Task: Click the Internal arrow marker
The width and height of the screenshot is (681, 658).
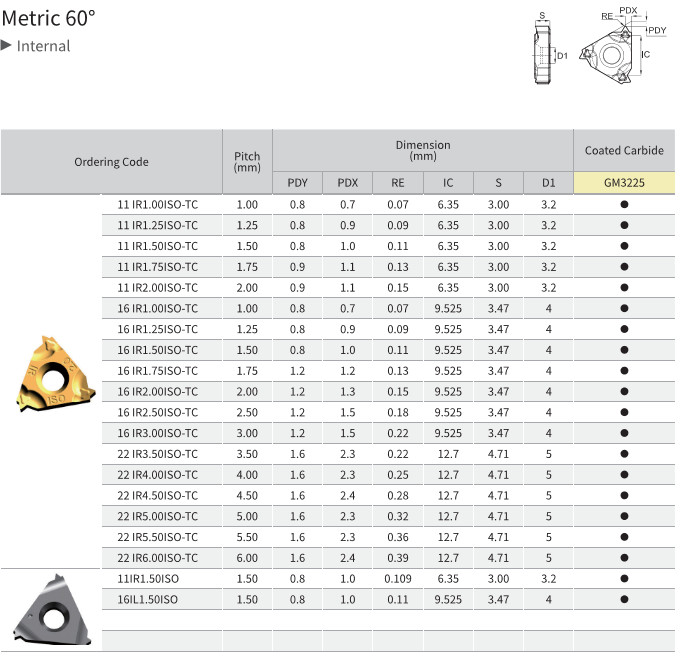Action: click(x=6, y=45)
